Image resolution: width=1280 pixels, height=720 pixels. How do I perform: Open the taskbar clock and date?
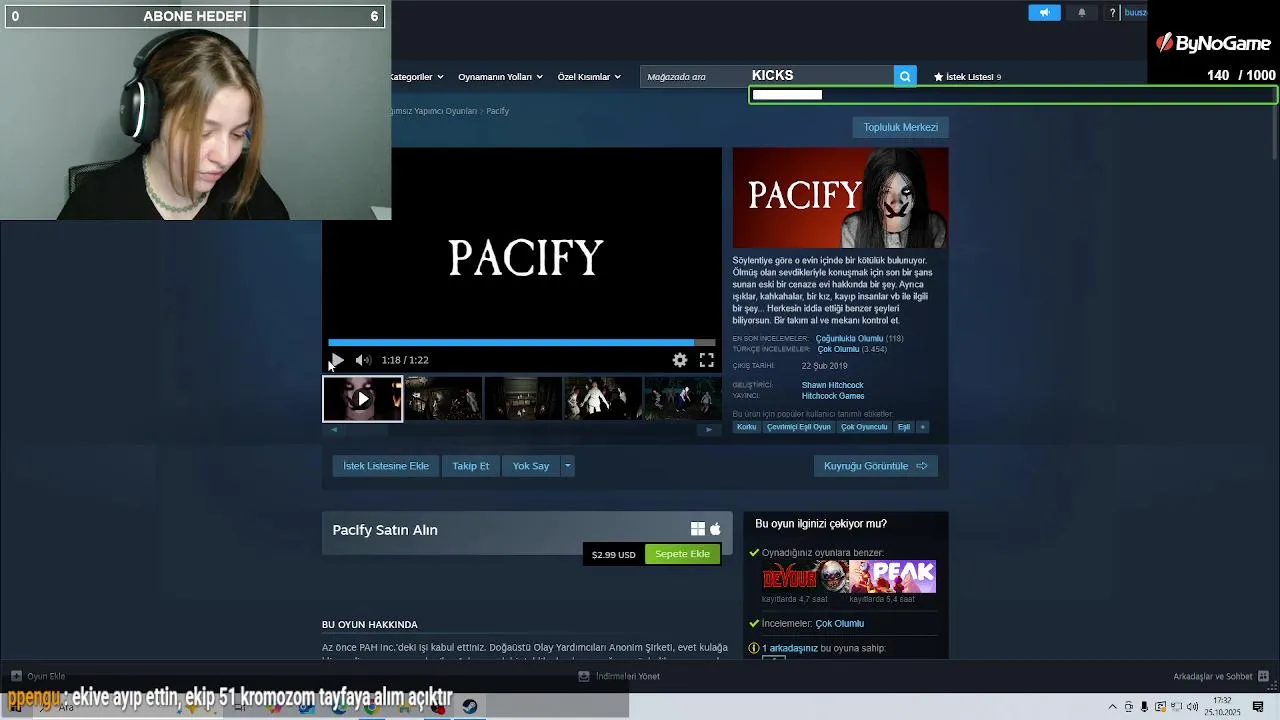coord(1223,707)
